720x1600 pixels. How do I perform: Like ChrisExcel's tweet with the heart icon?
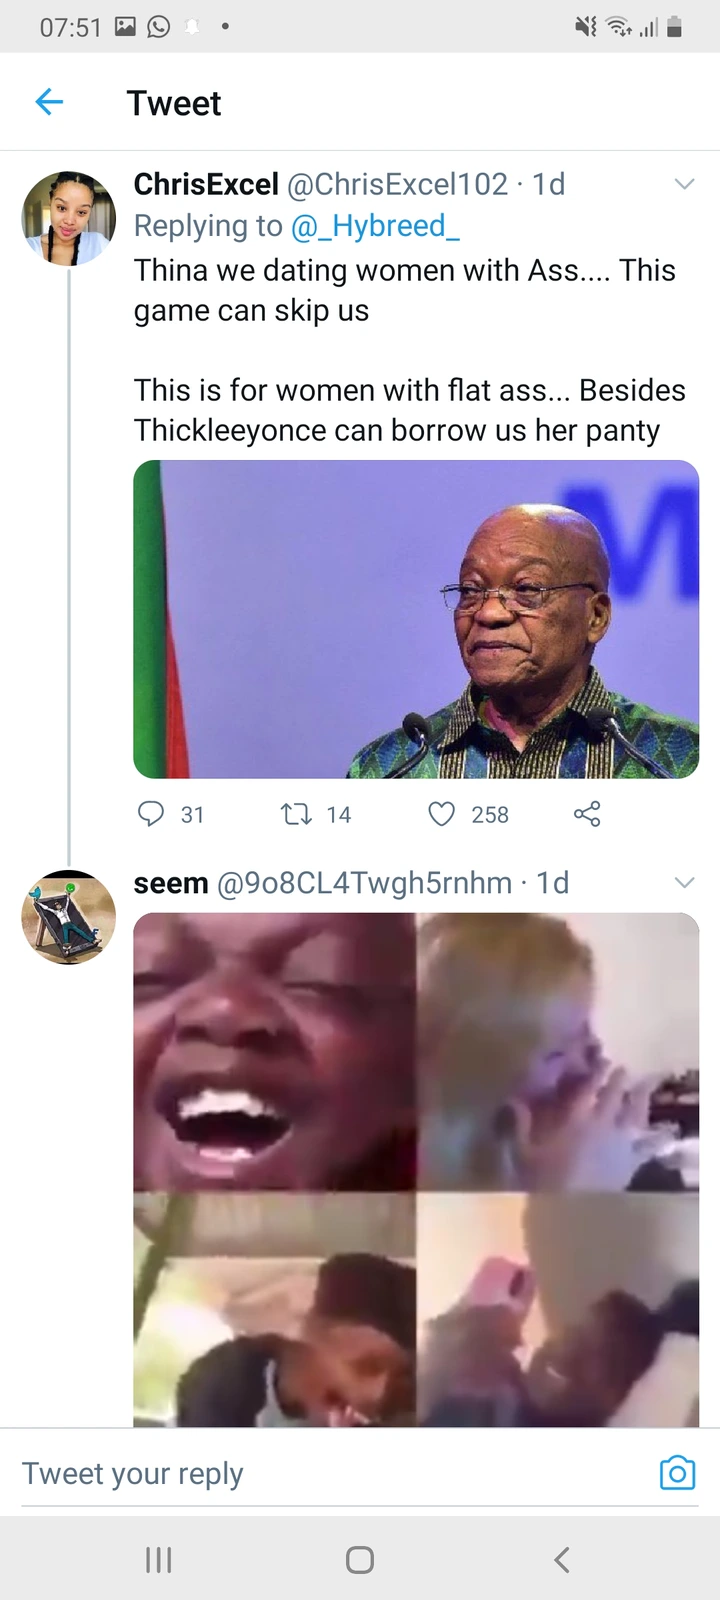442,814
